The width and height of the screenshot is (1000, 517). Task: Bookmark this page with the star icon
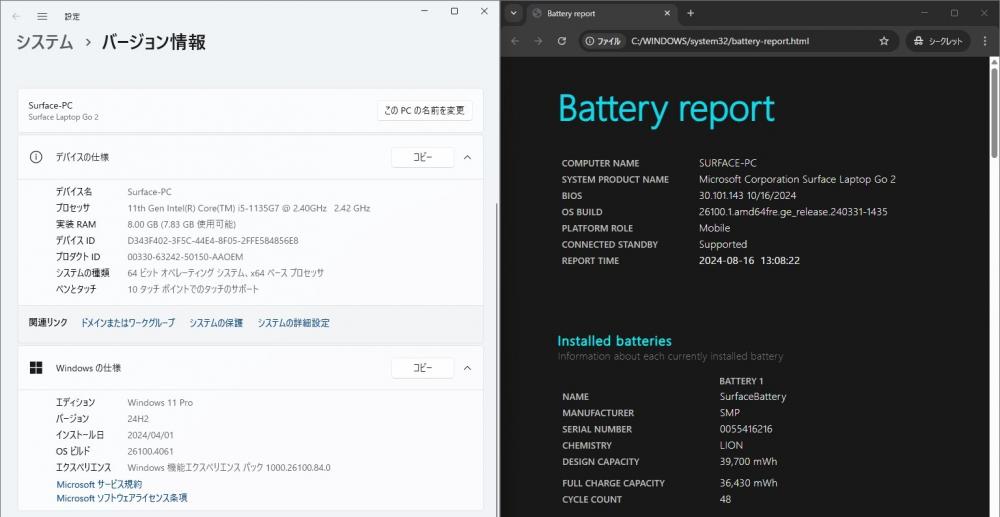pos(884,41)
